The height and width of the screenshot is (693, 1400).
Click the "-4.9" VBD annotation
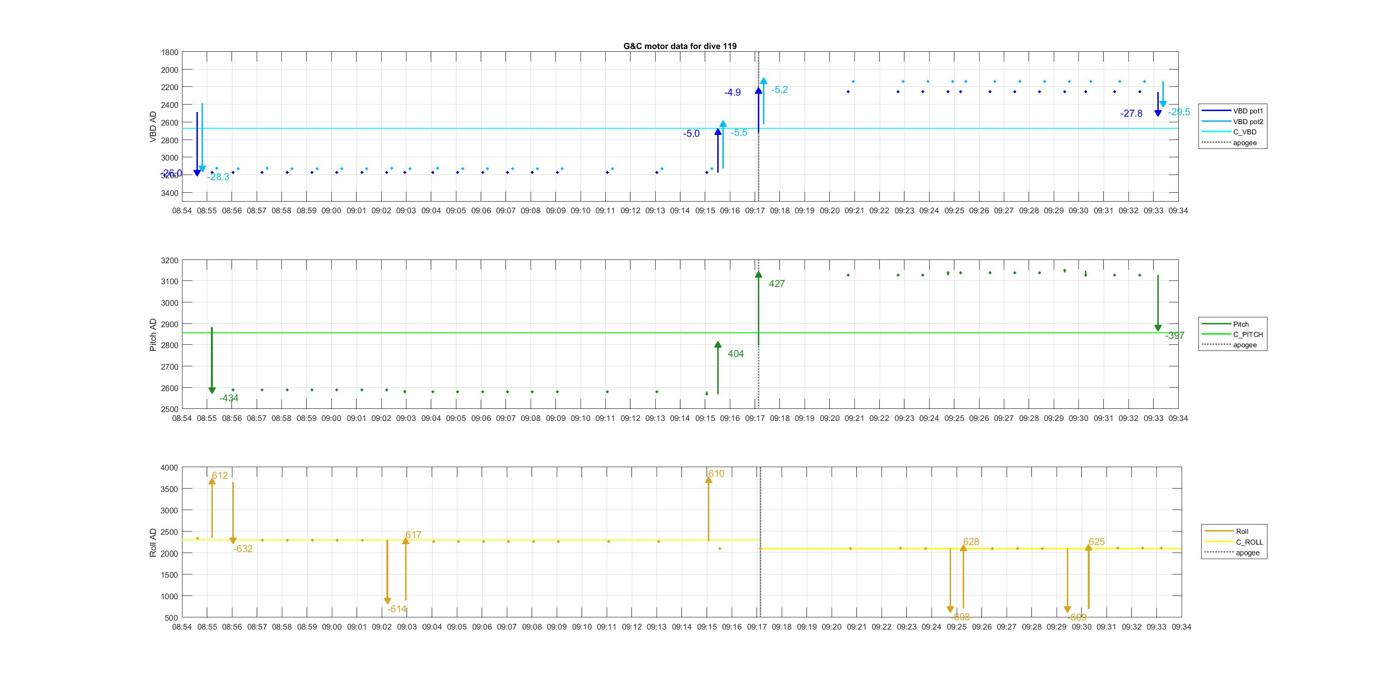[x=733, y=93]
